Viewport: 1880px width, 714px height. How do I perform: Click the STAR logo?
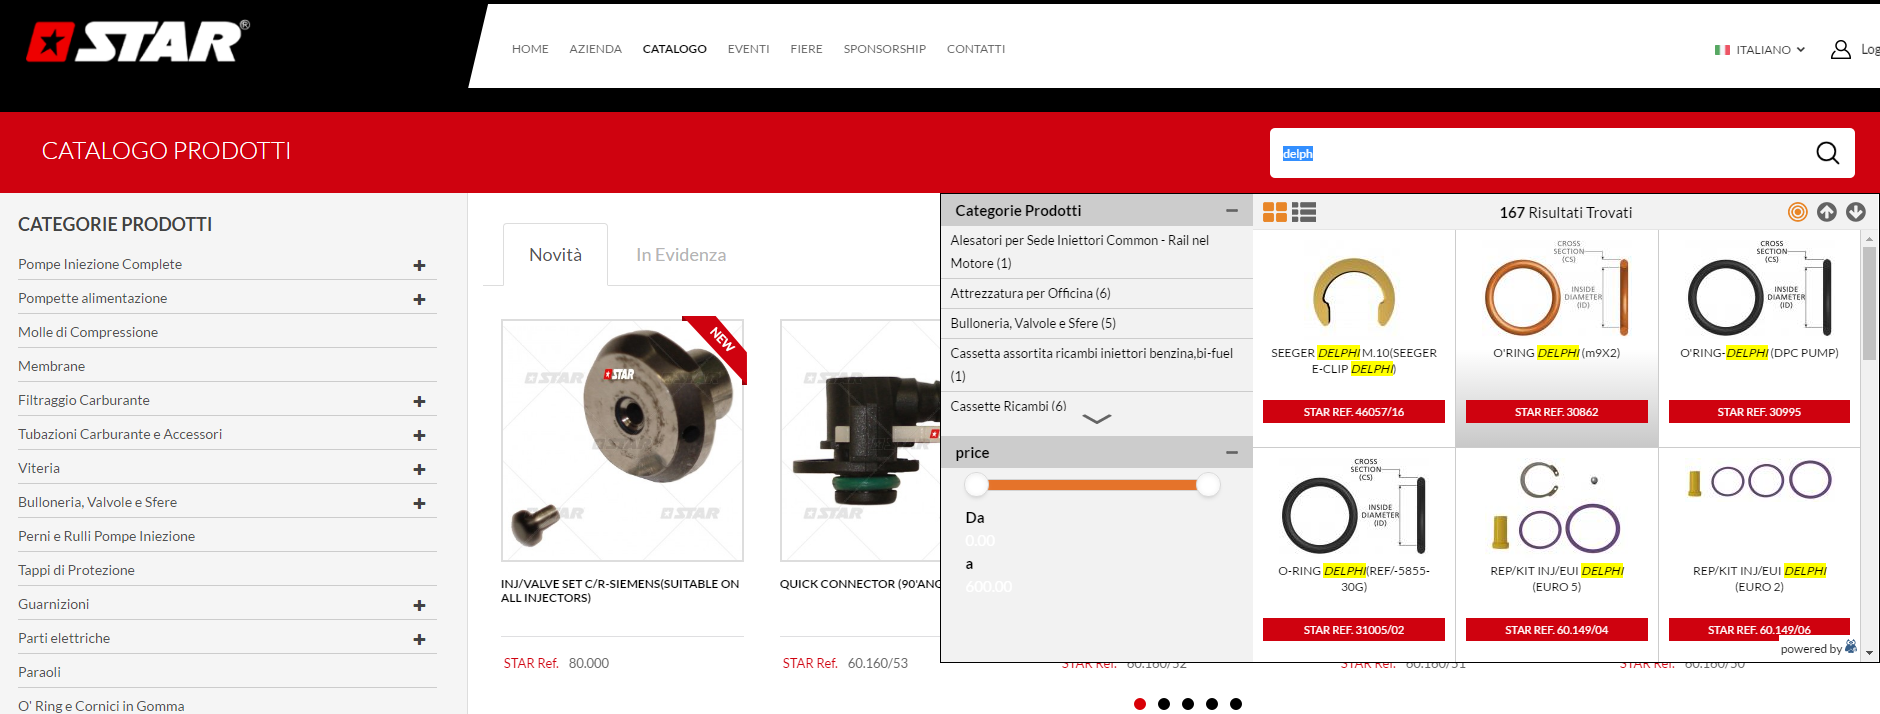point(138,42)
